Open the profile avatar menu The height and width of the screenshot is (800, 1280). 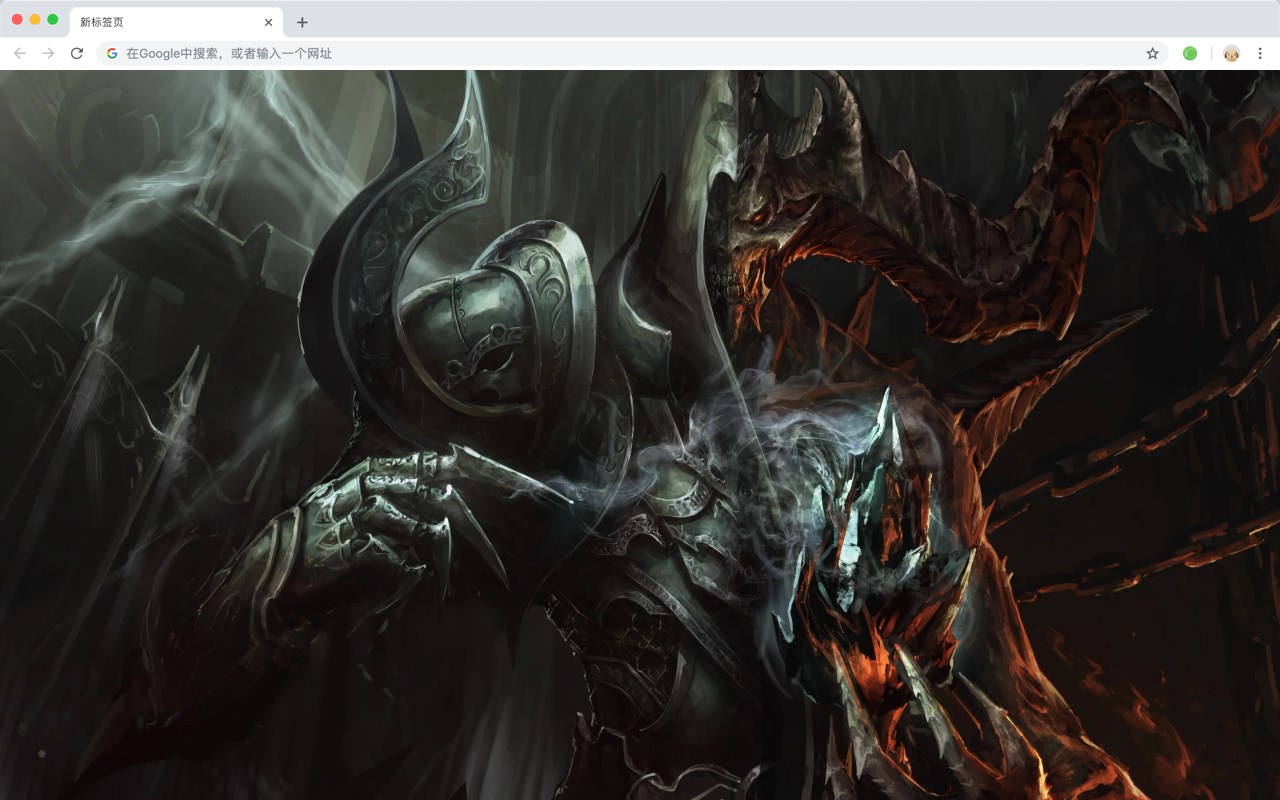(1231, 53)
